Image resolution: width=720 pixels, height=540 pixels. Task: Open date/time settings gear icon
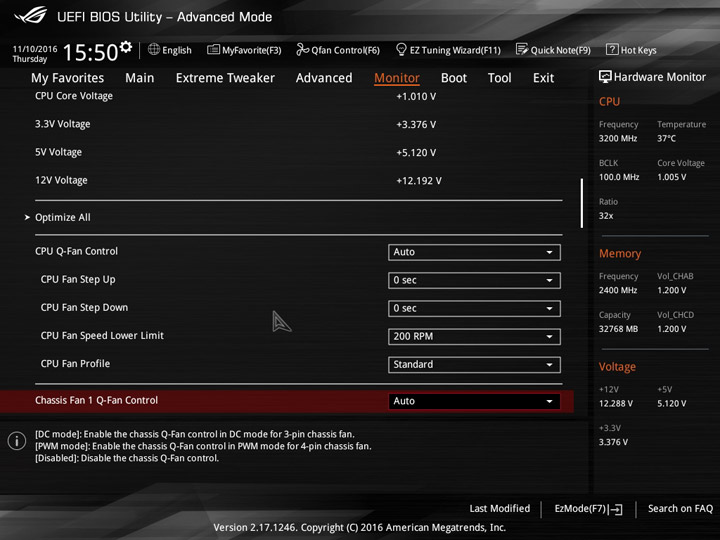(x=126, y=47)
